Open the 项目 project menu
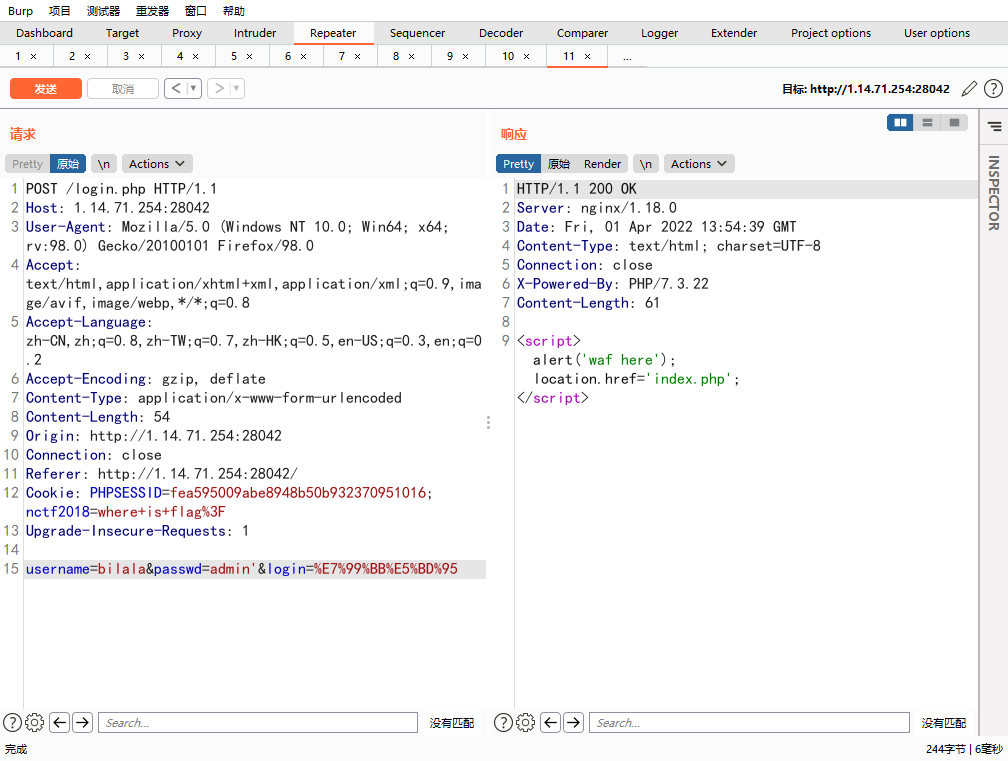The height and width of the screenshot is (761, 1008). (x=60, y=11)
